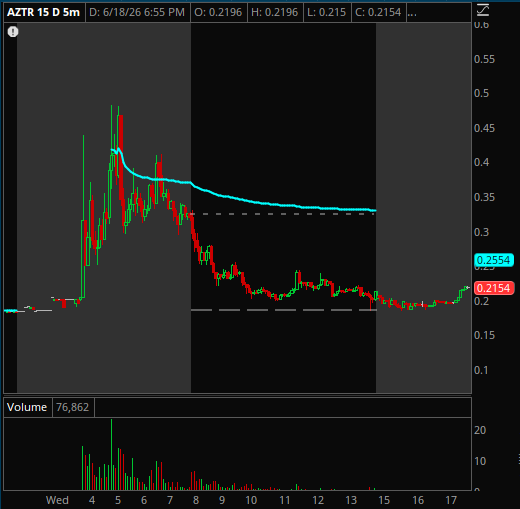
Task: Click the AZTR 15 D 5m symbol label
Action: click(x=43, y=12)
